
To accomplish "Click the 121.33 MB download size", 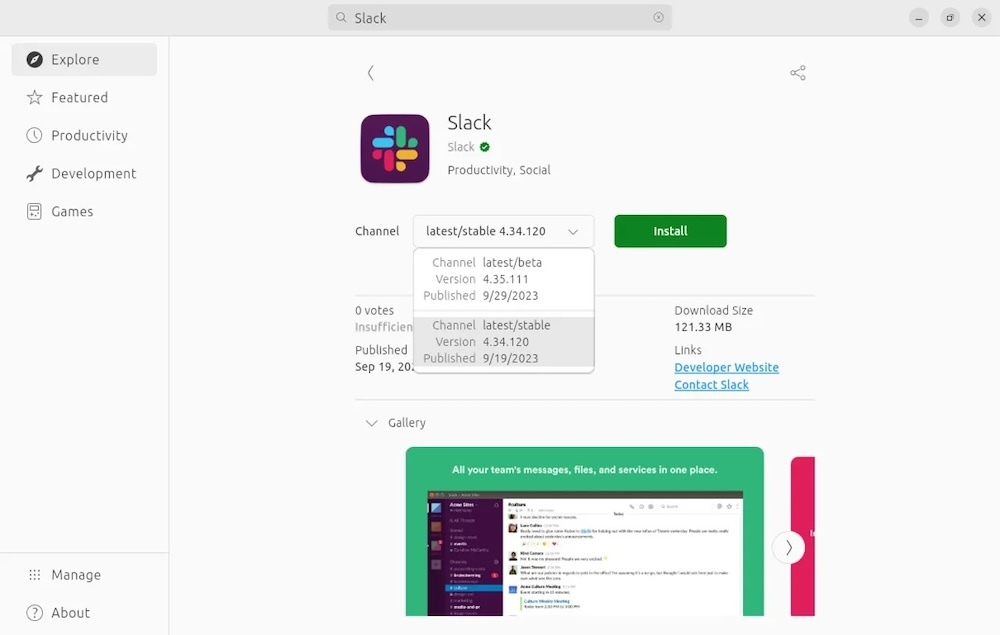I will tap(703, 327).
